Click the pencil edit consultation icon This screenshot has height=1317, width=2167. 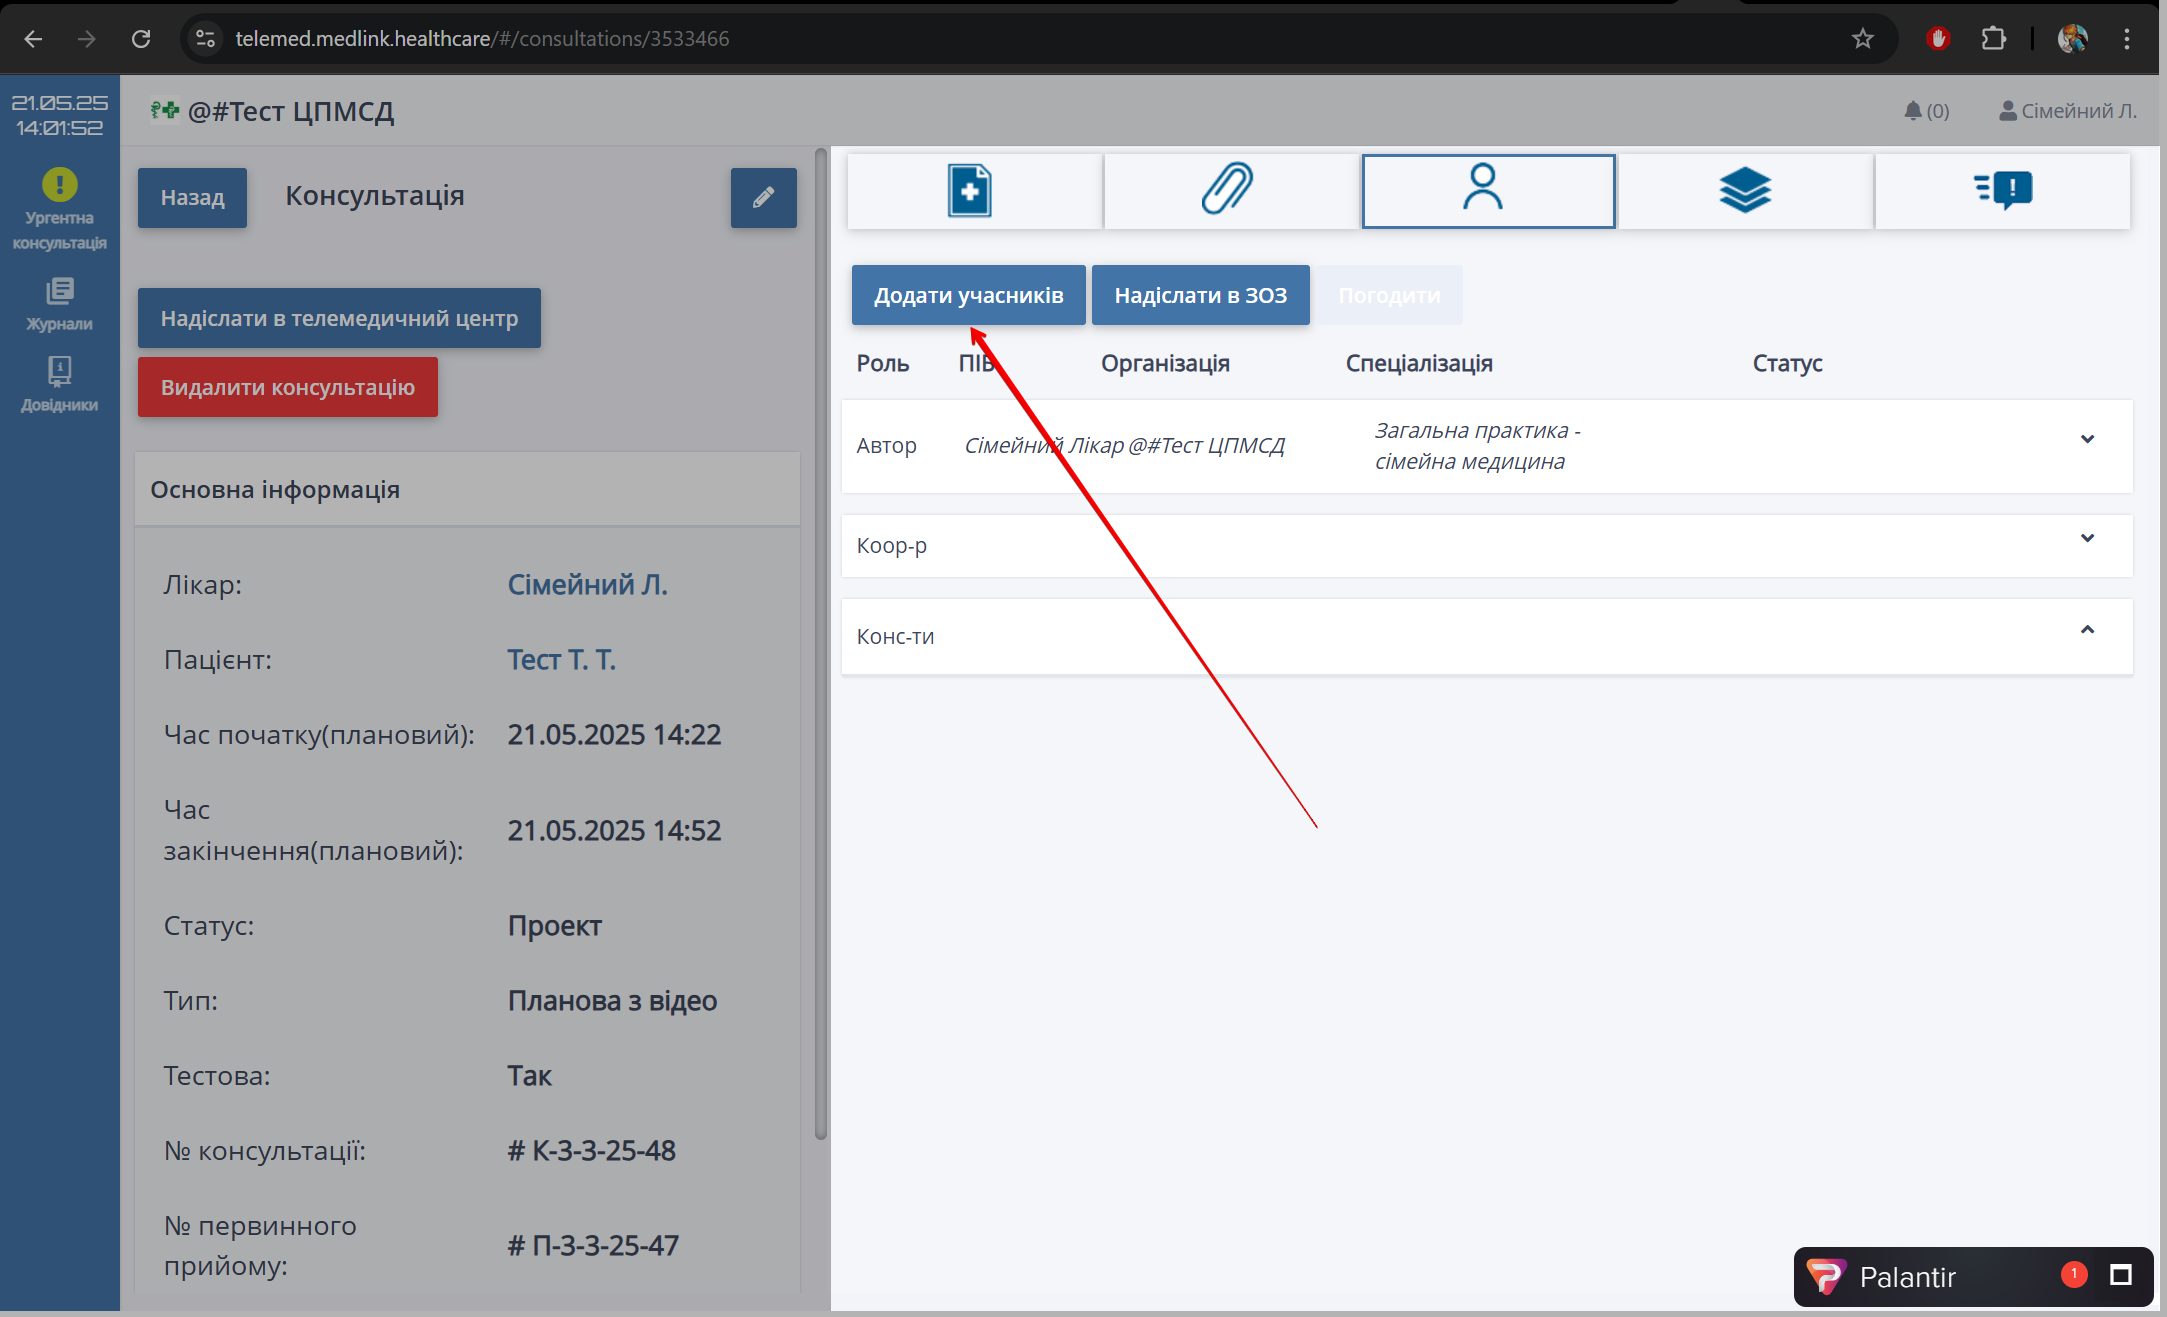(x=763, y=198)
